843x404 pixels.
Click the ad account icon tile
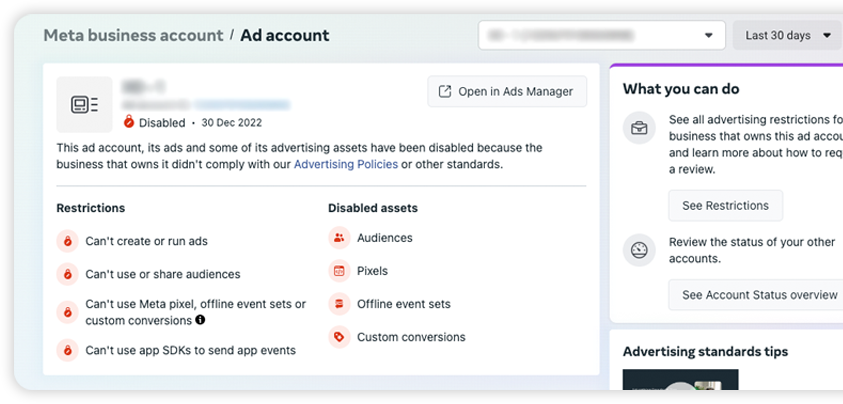point(84,104)
